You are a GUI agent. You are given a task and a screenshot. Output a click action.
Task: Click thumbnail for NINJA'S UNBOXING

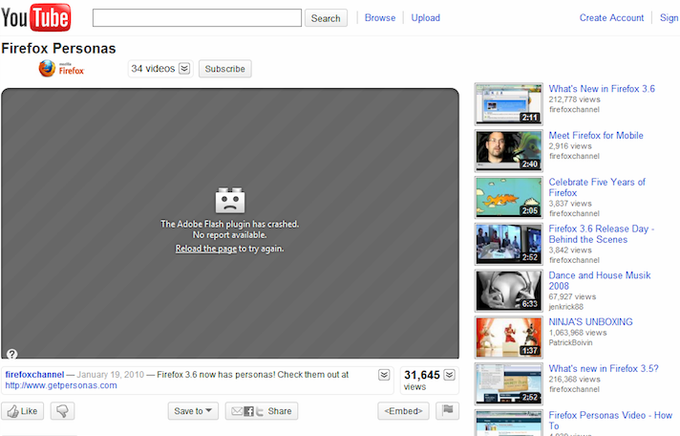509,337
